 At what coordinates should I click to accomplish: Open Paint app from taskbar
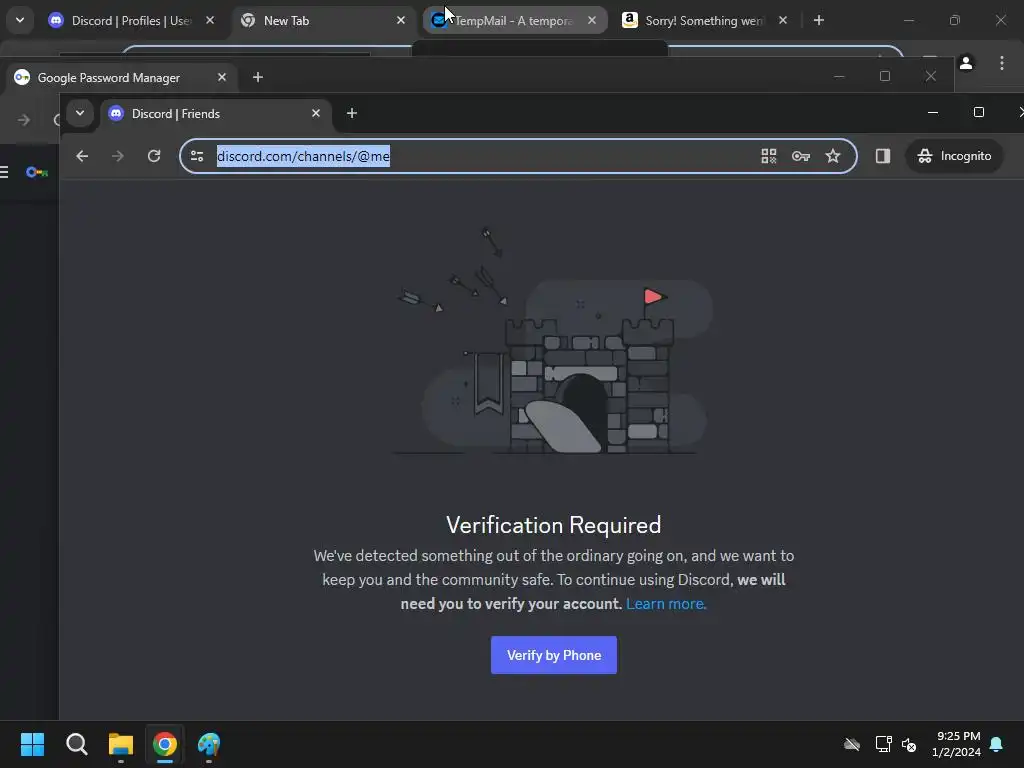[x=209, y=744]
